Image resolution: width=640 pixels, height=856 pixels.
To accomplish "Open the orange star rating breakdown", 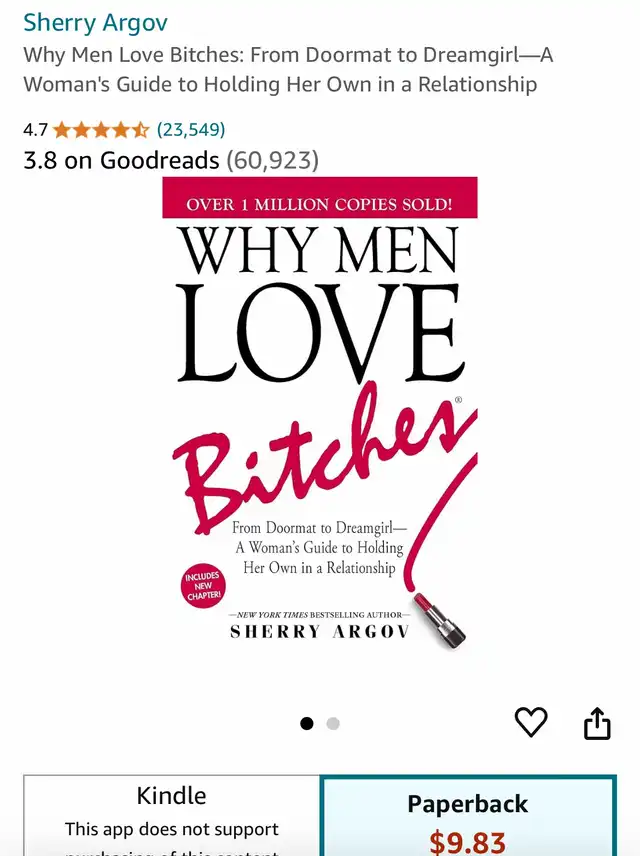I will 101,130.
